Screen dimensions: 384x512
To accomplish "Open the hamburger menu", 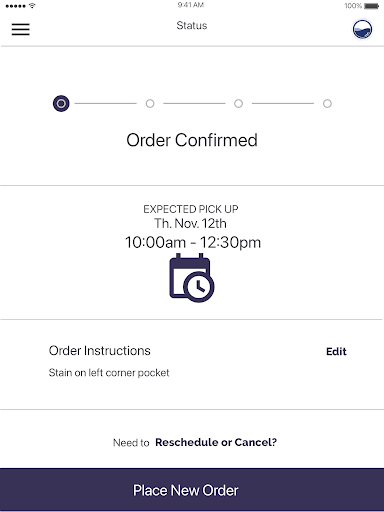I will [x=21, y=29].
